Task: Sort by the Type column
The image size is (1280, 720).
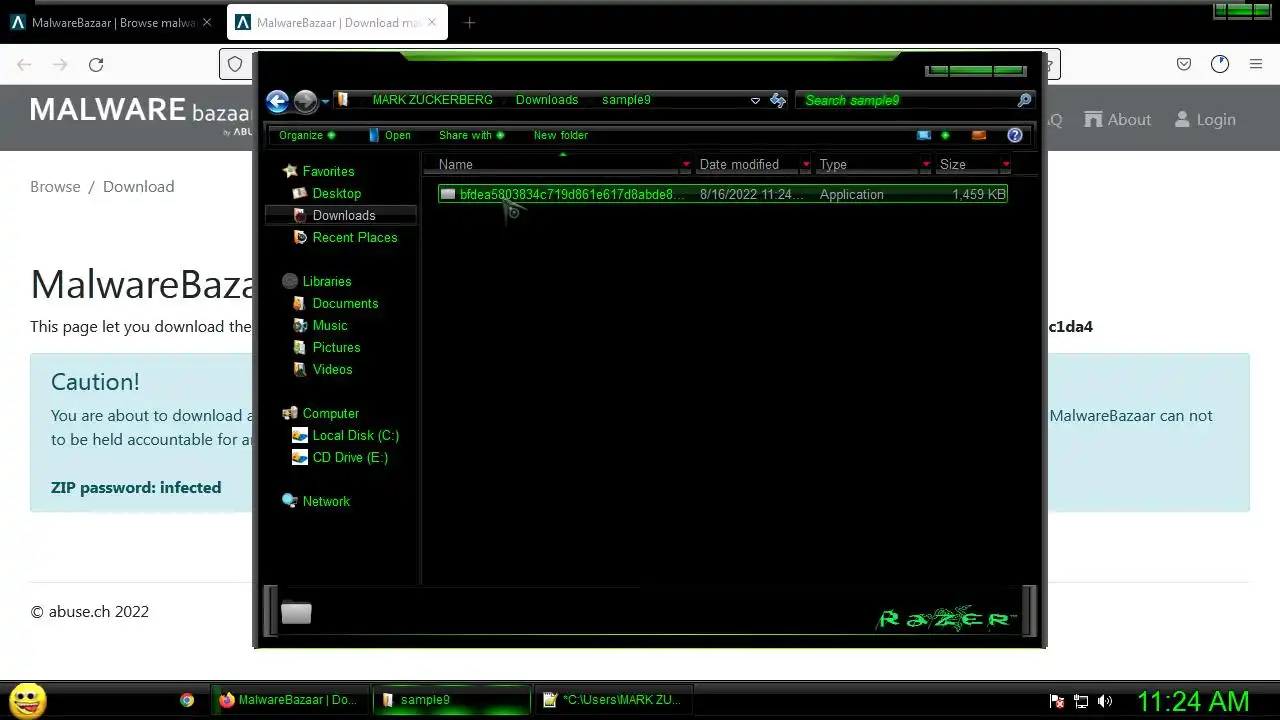Action: [x=868, y=164]
